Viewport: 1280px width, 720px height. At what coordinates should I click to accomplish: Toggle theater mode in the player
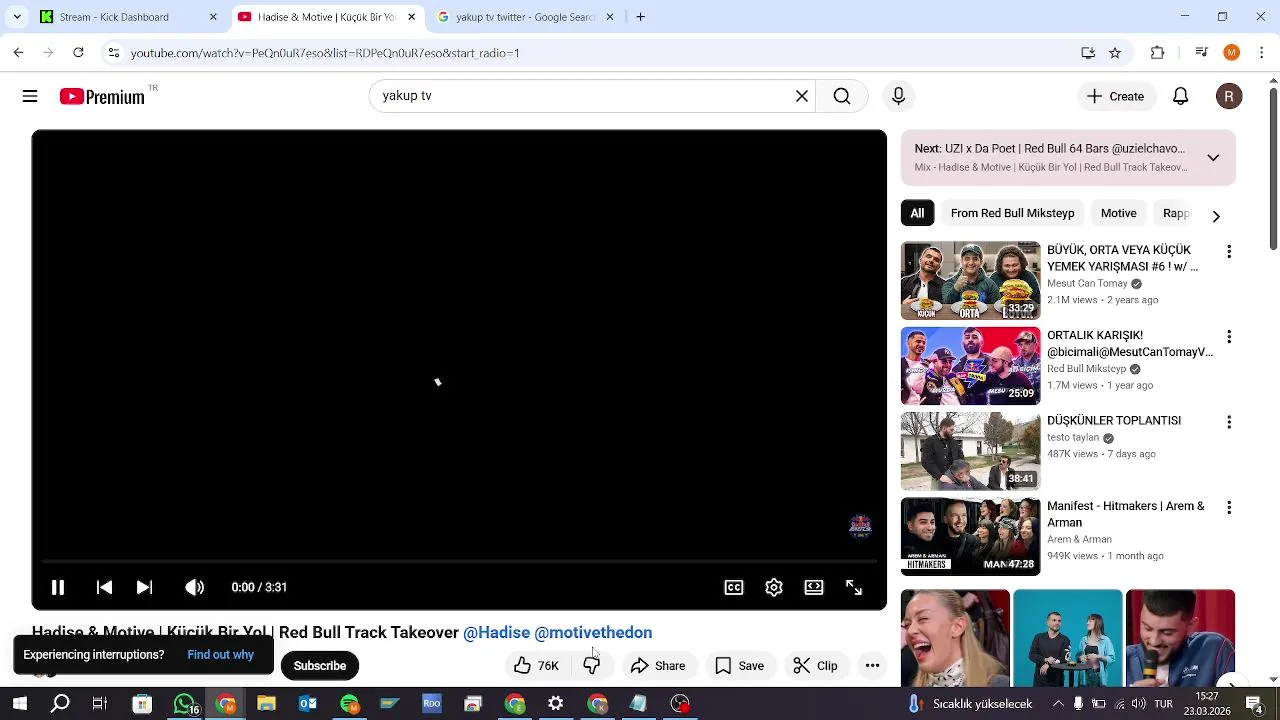(814, 587)
